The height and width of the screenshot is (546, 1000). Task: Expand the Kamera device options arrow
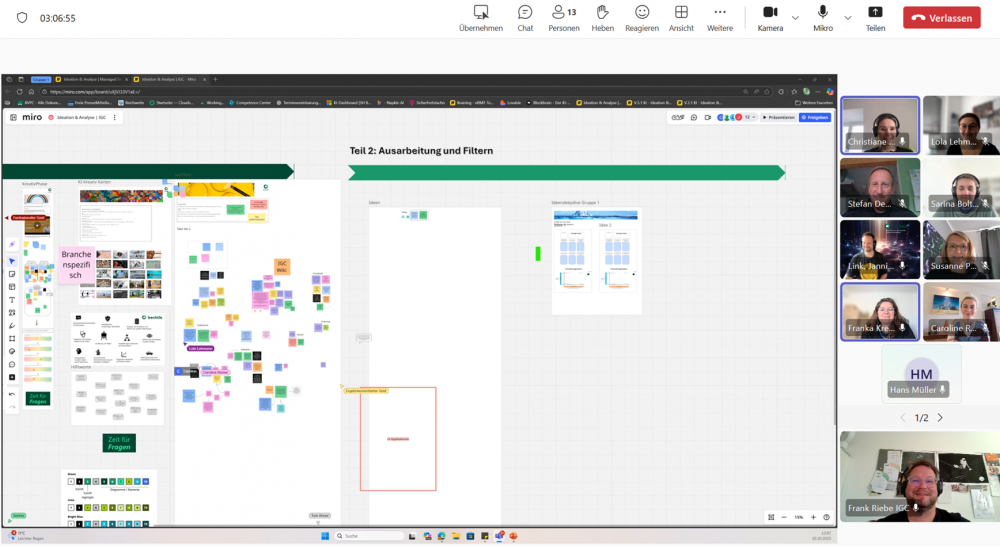[x=796, y=18]
